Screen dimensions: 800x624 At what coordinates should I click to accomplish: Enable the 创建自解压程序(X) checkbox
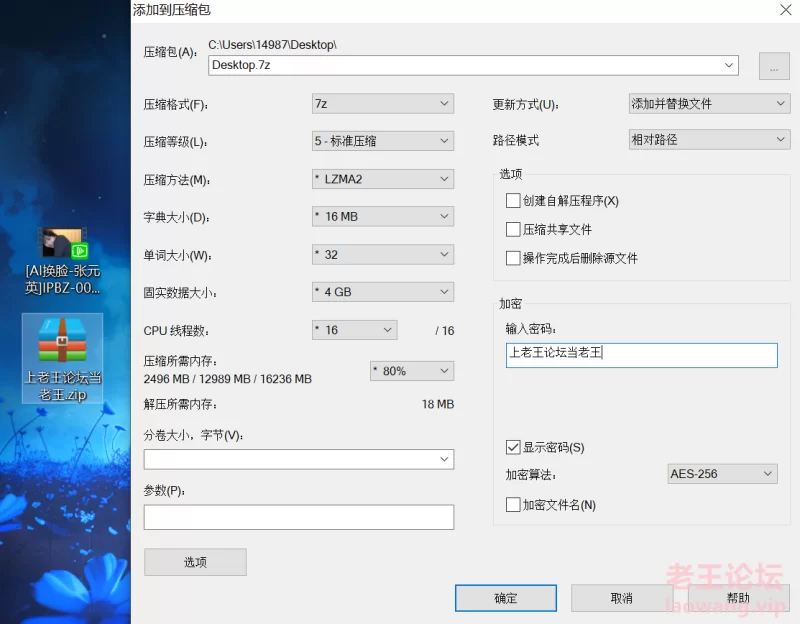[x=513, y=201]
